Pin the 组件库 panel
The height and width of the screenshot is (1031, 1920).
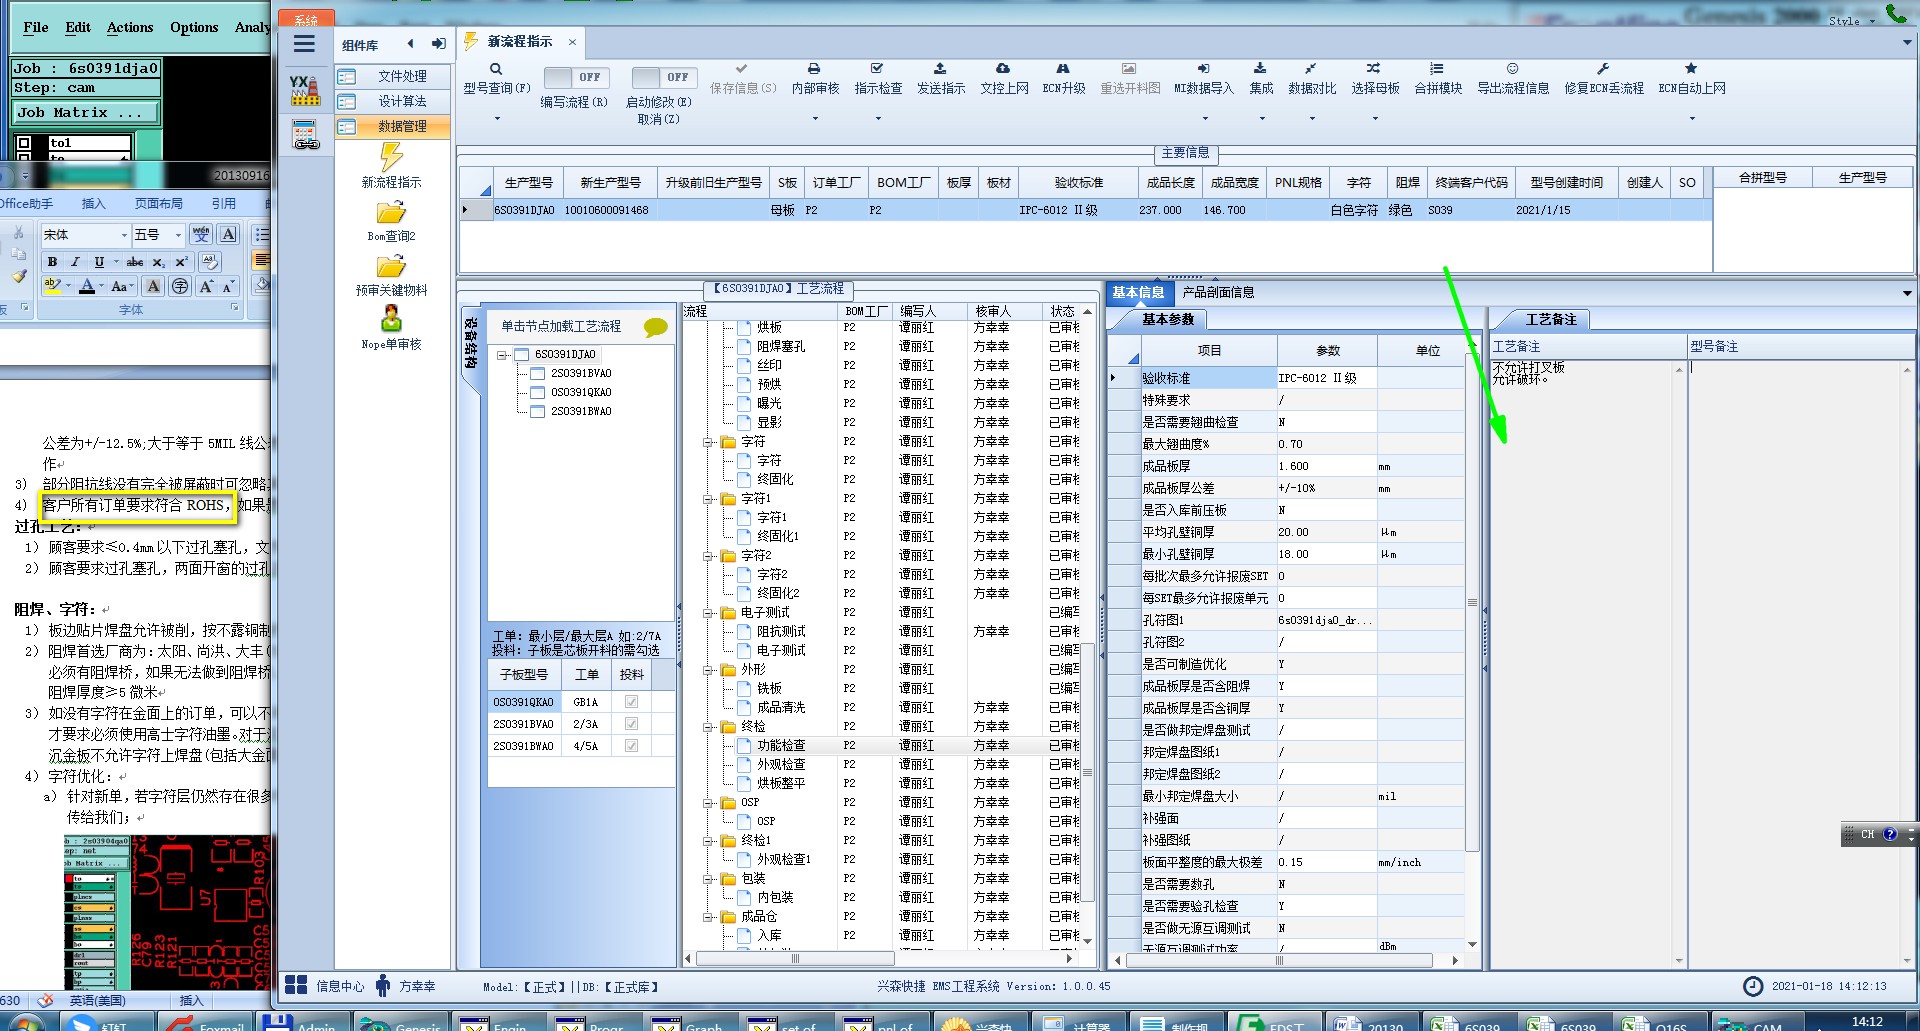coord(438,44)
